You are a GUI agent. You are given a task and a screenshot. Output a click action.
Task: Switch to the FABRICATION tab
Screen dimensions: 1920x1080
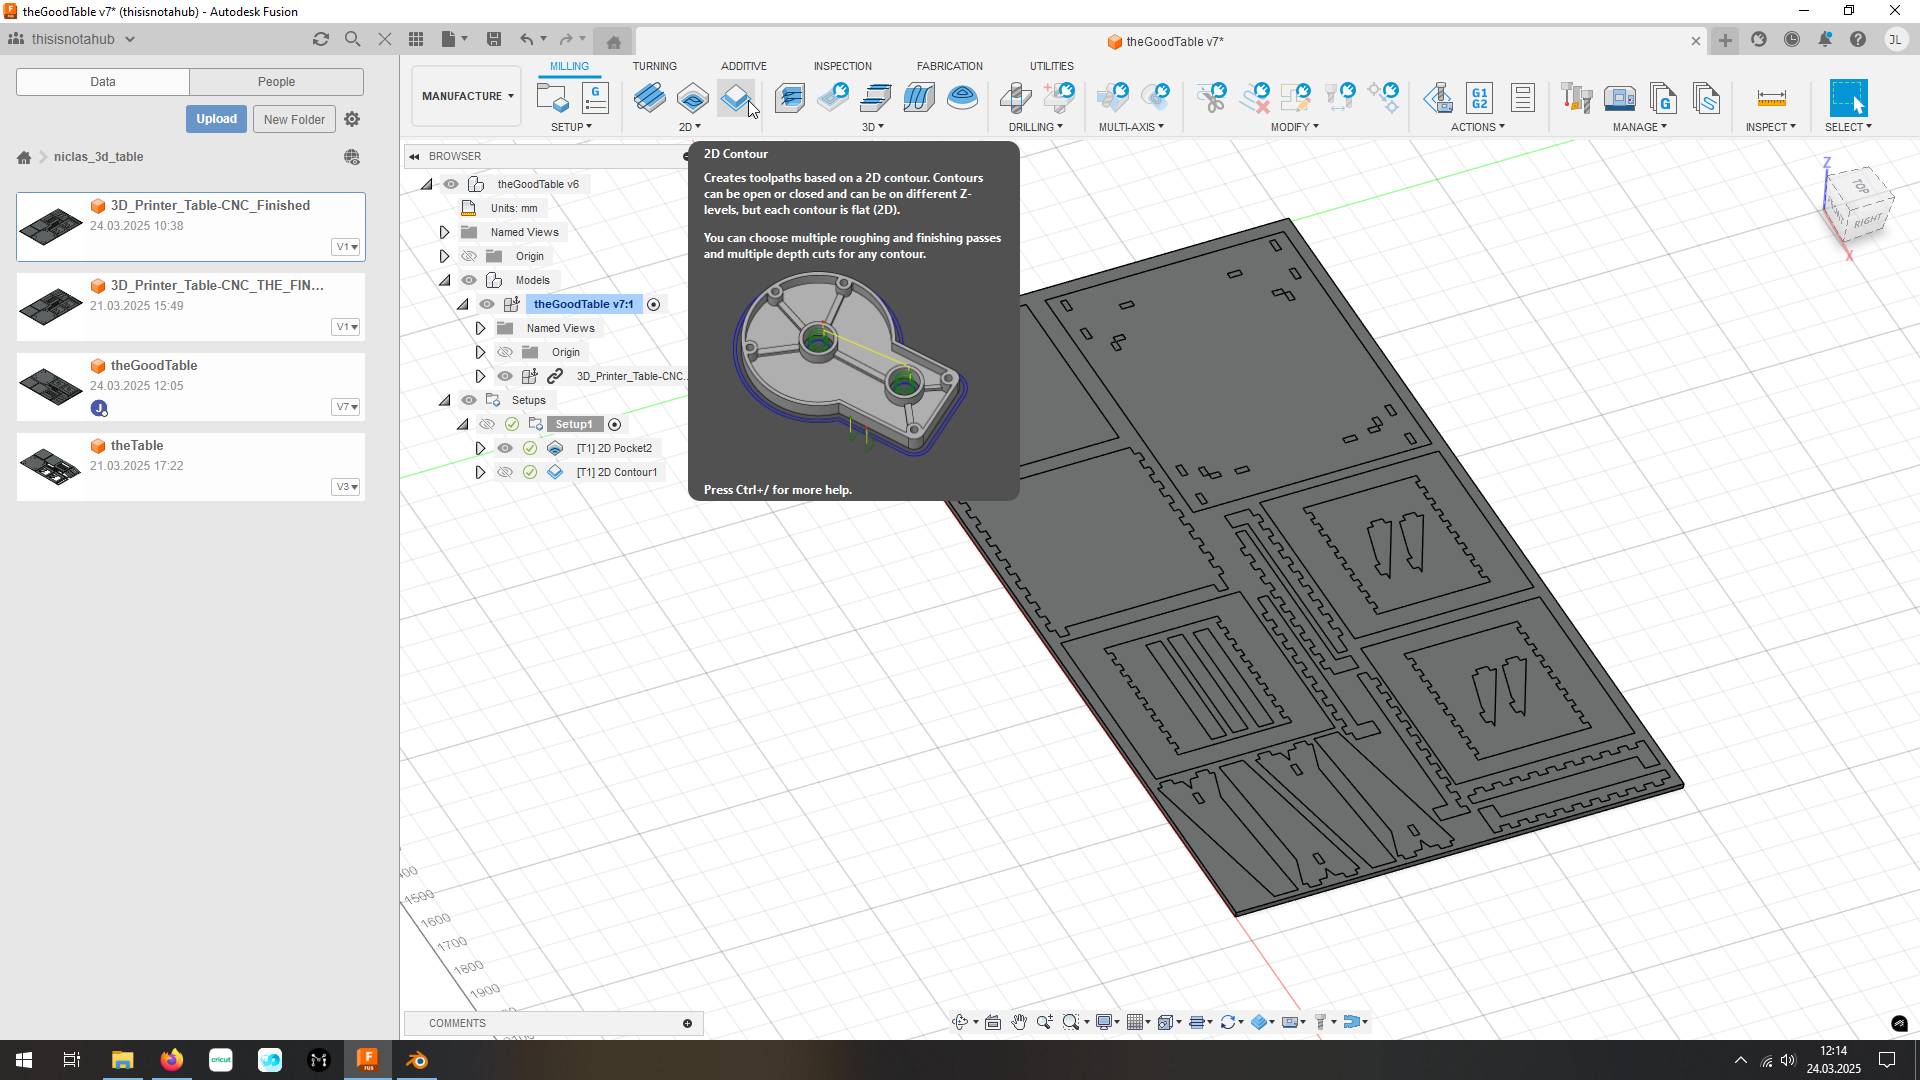point(950,66)
